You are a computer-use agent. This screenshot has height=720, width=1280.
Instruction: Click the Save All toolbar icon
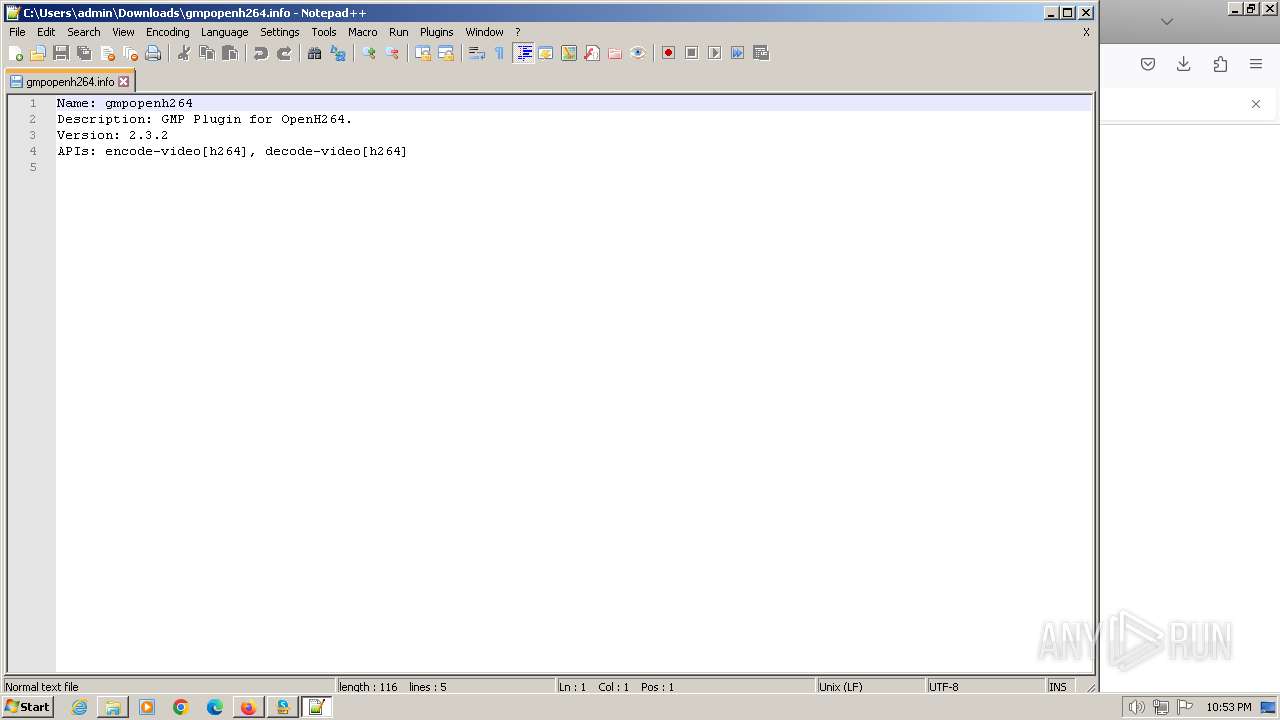click(x=84, y=53)
